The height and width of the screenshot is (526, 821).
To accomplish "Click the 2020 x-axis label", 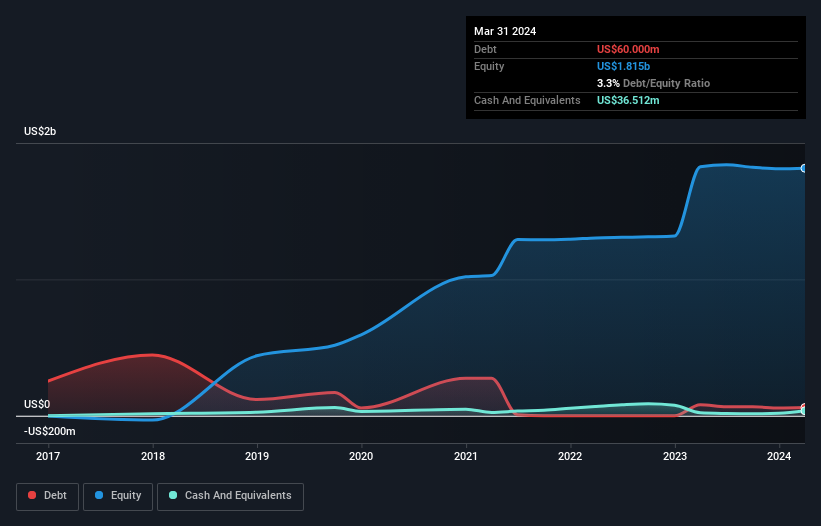I will (361, 456).
